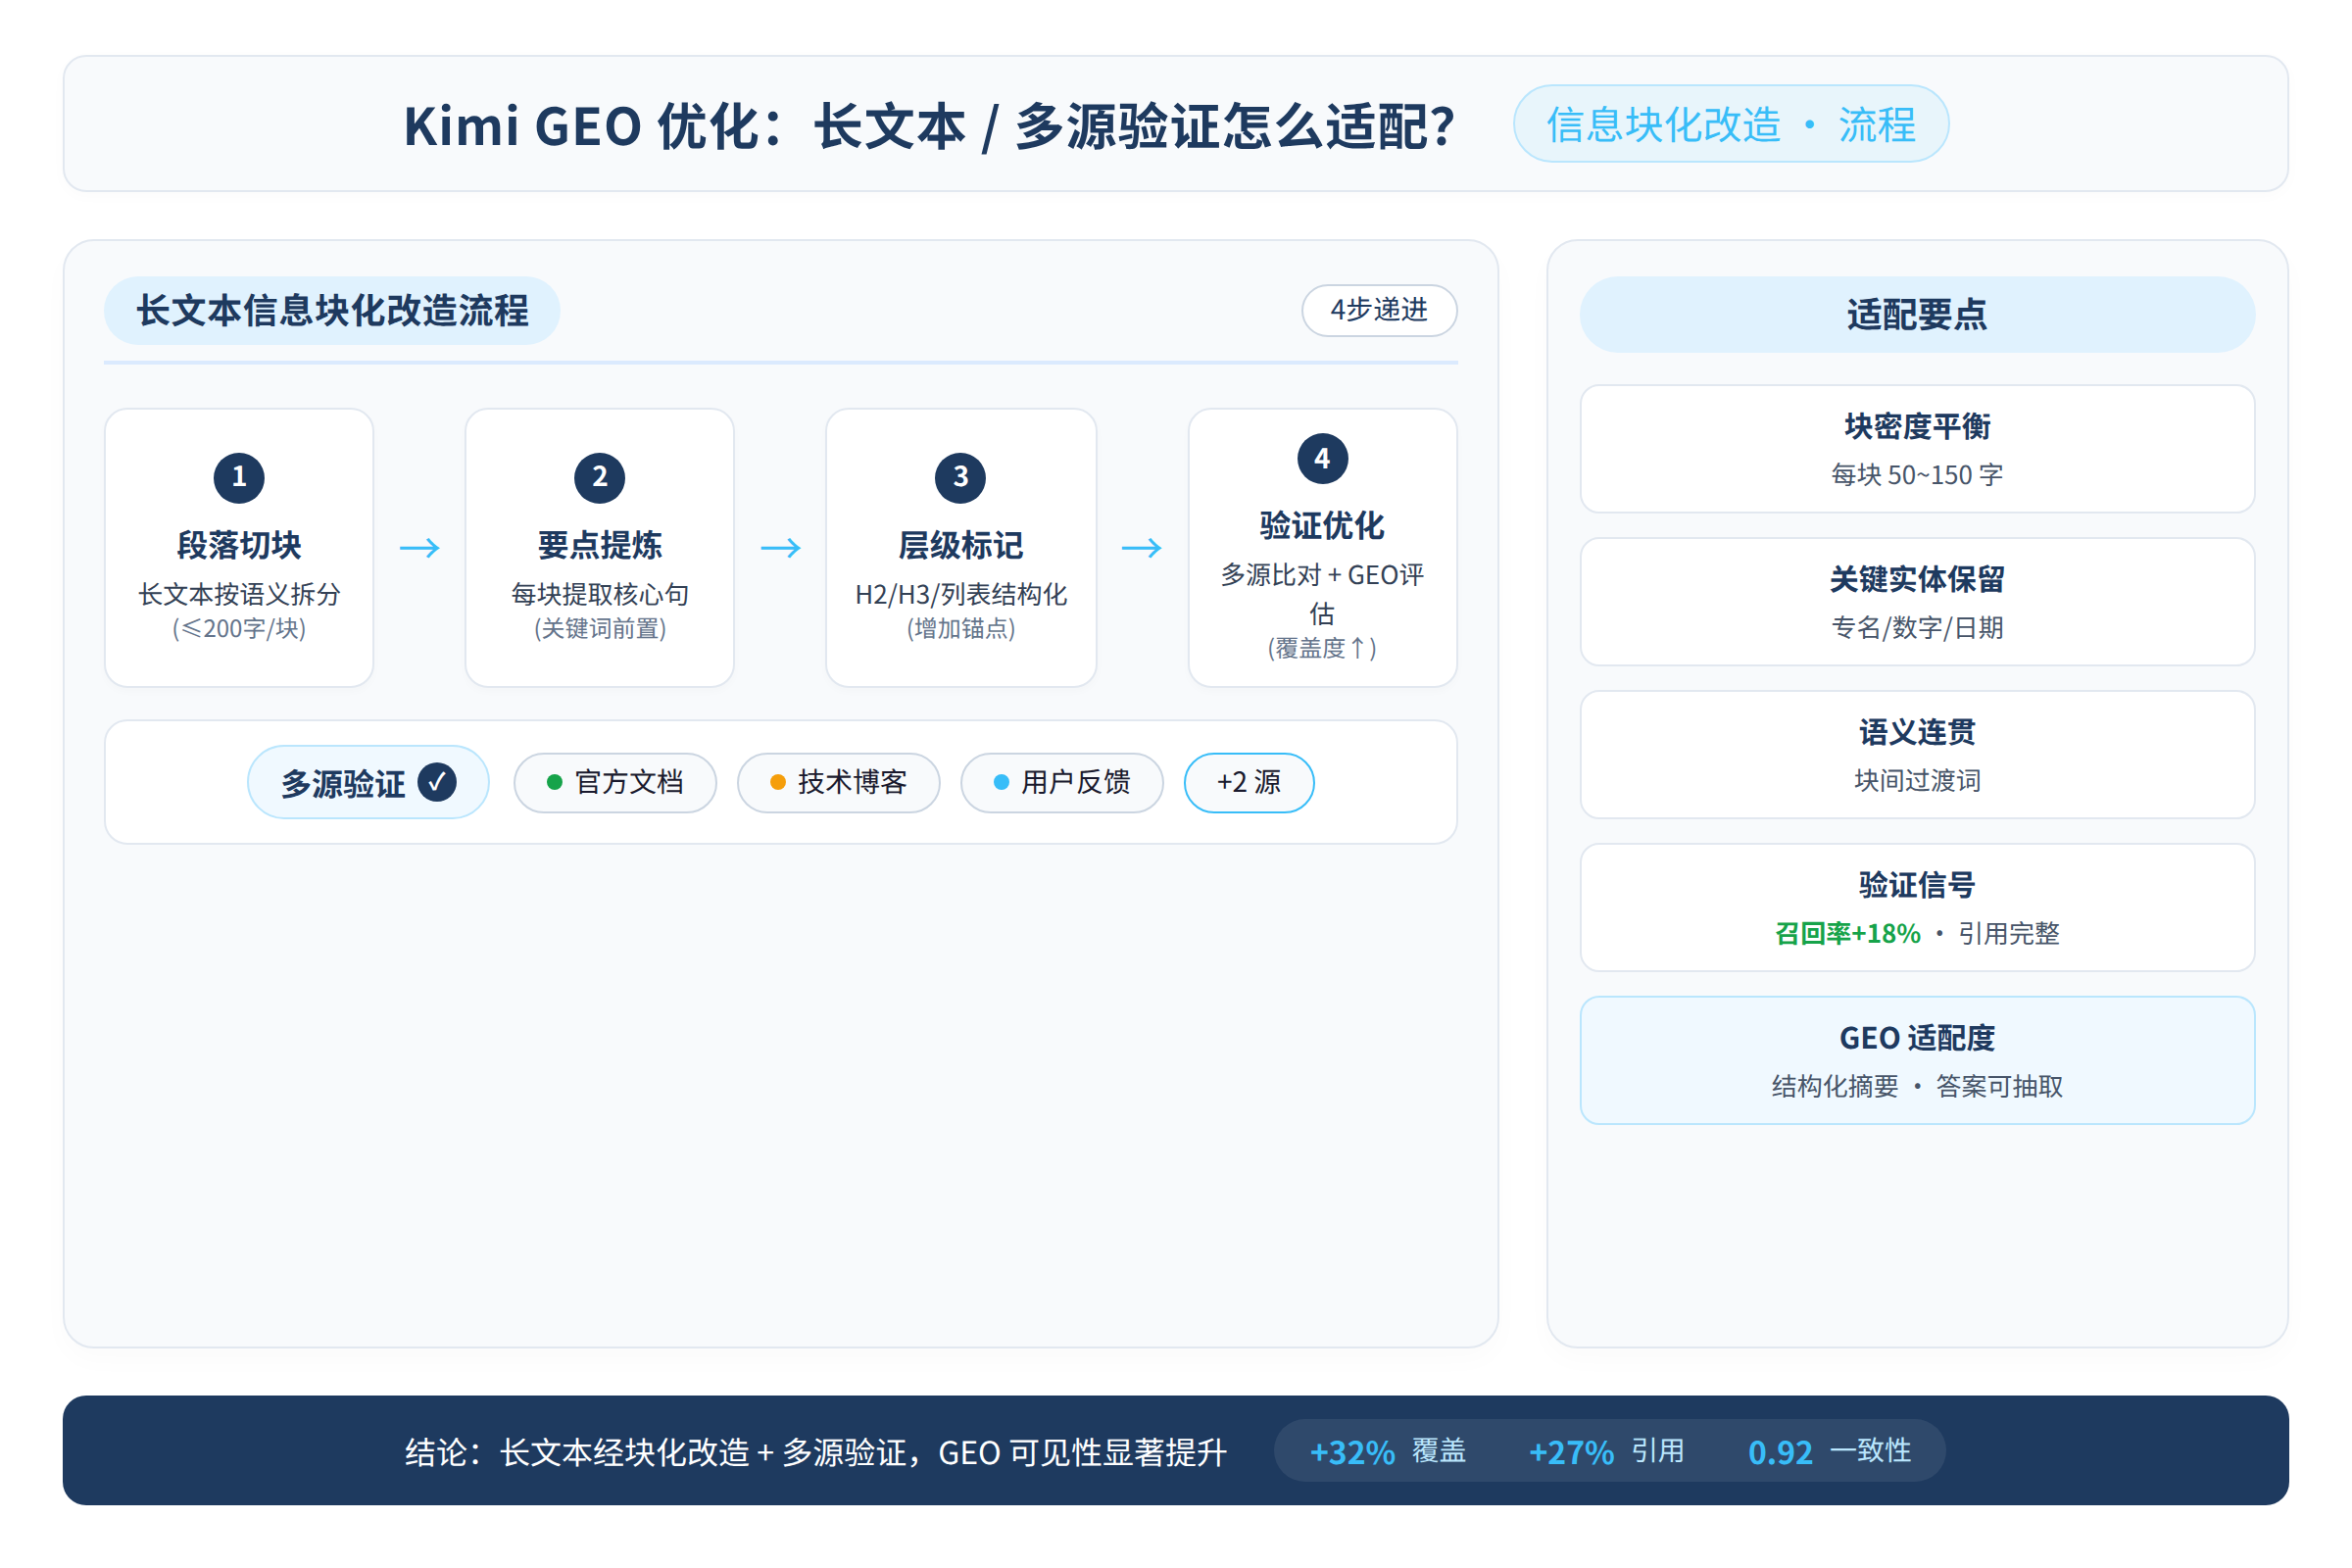The image size is (2352, 1568).
Task: Click the 专名/数字/日期 text
Action: pos(1917,628)
